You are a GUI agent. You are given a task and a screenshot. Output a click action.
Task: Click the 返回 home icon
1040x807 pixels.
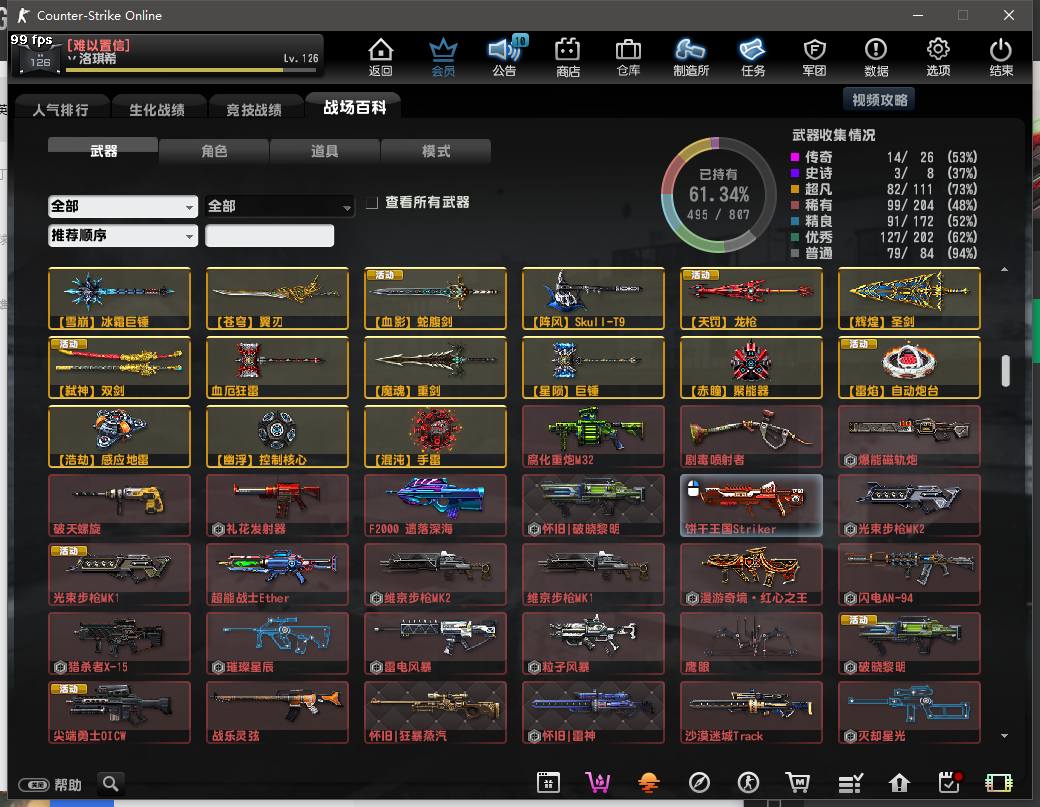point(381,57)
